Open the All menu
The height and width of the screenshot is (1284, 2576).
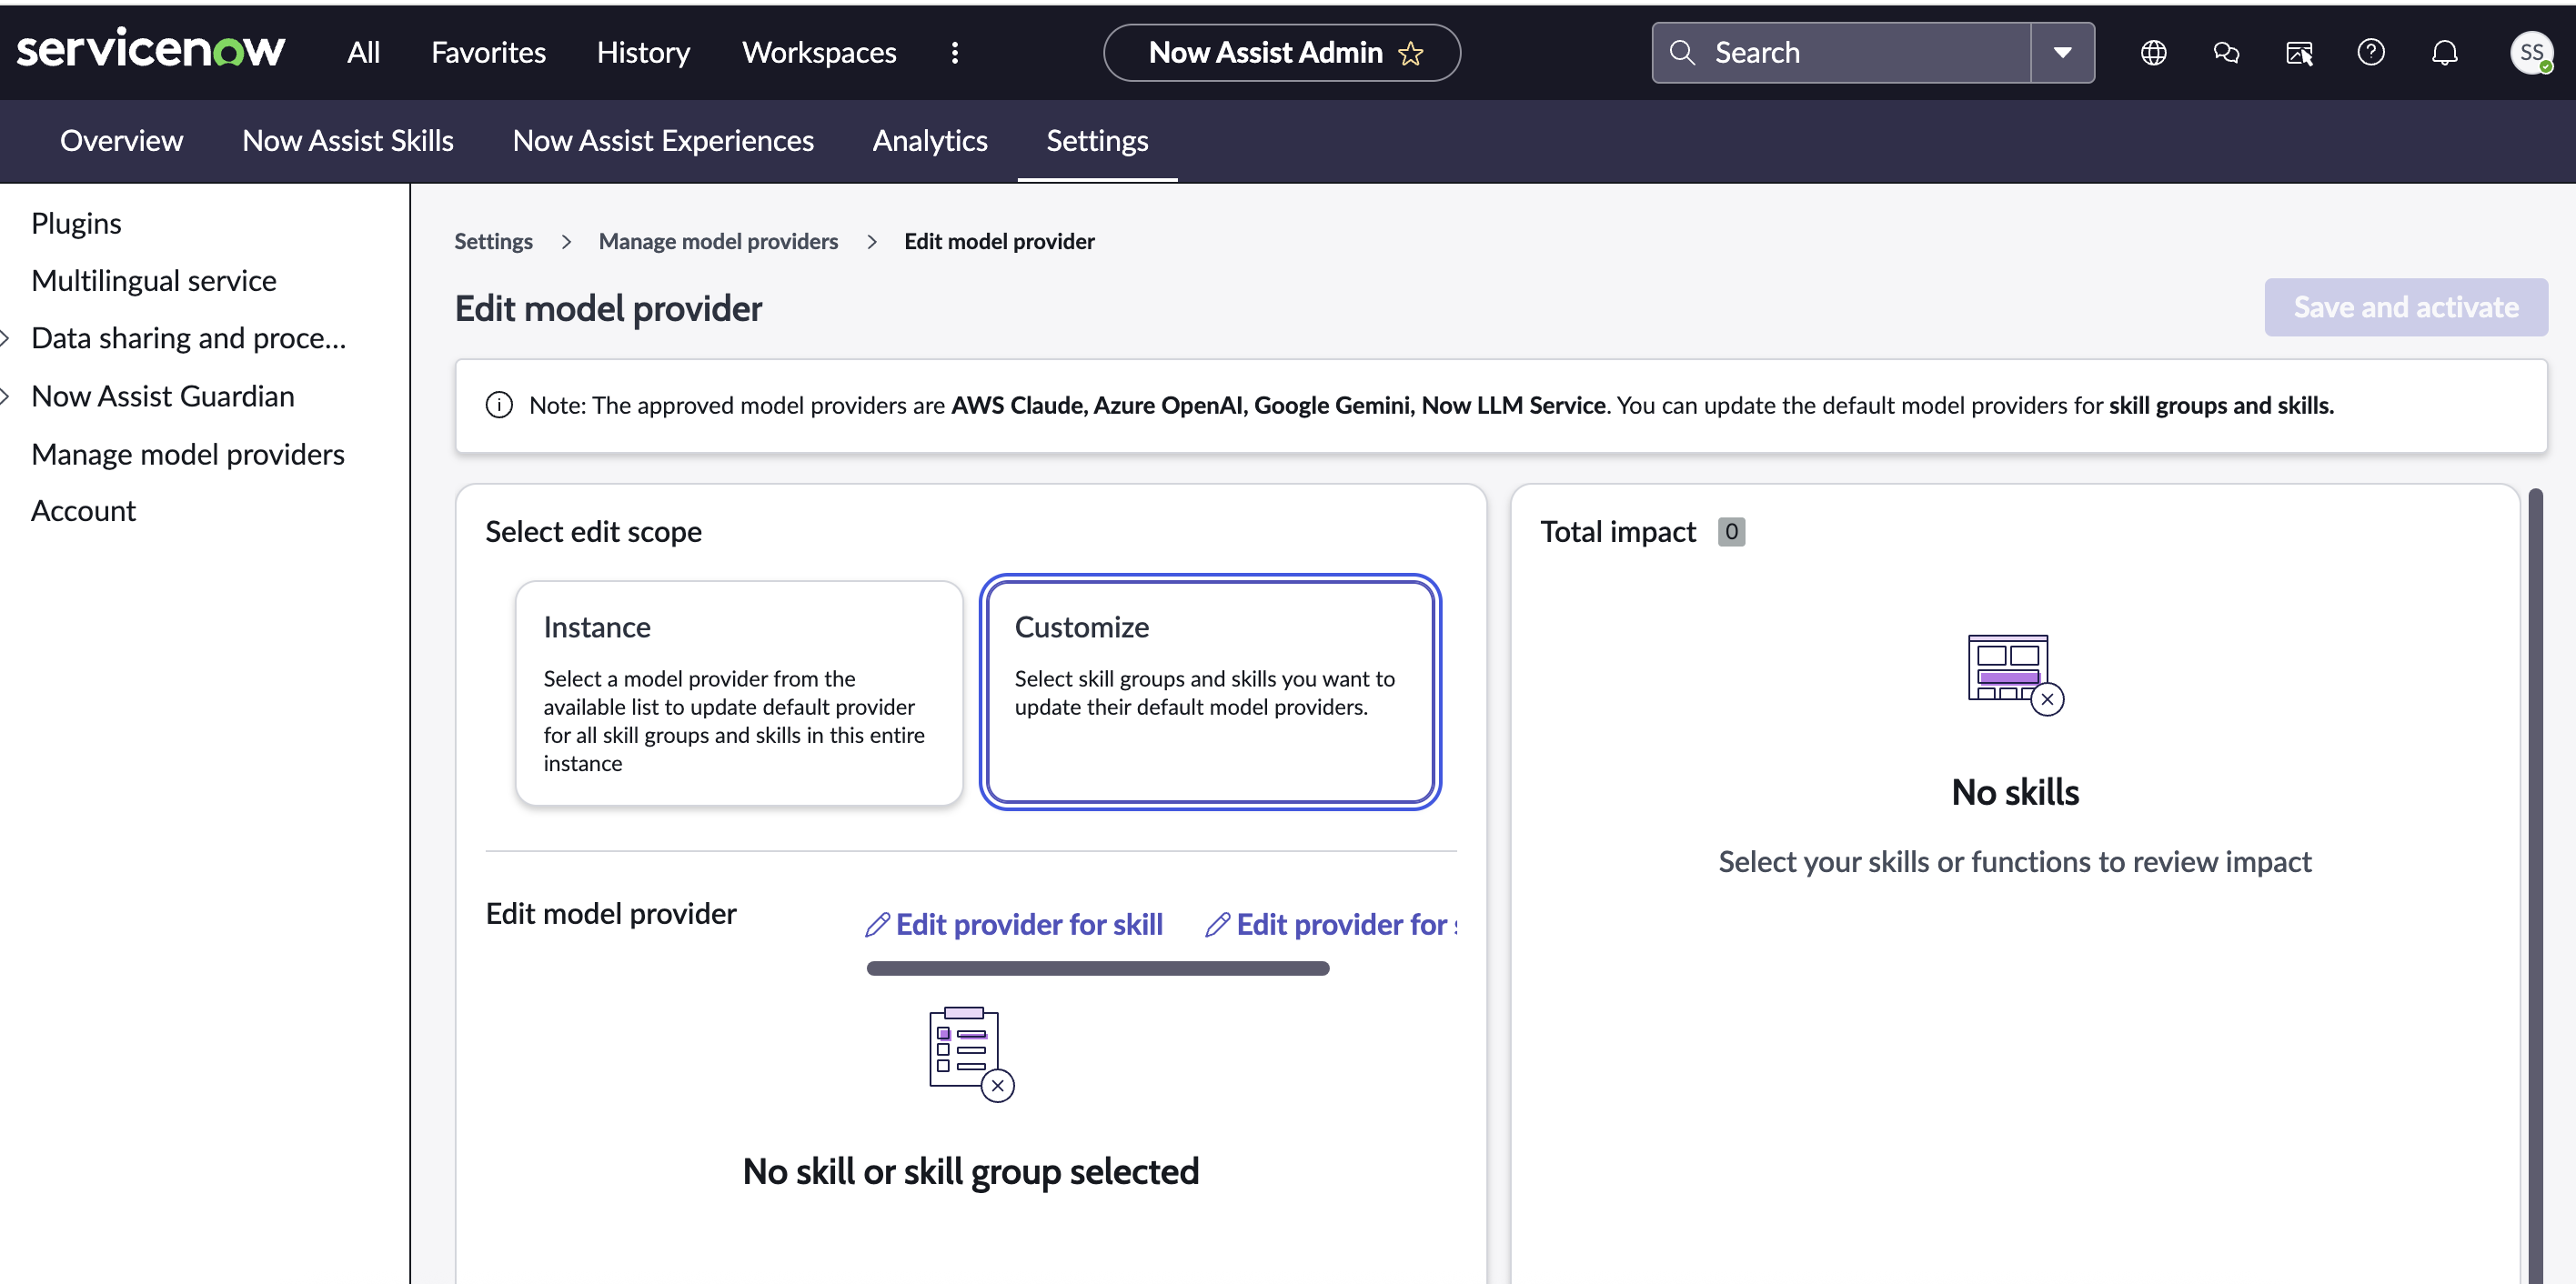[x=363, y=53]
